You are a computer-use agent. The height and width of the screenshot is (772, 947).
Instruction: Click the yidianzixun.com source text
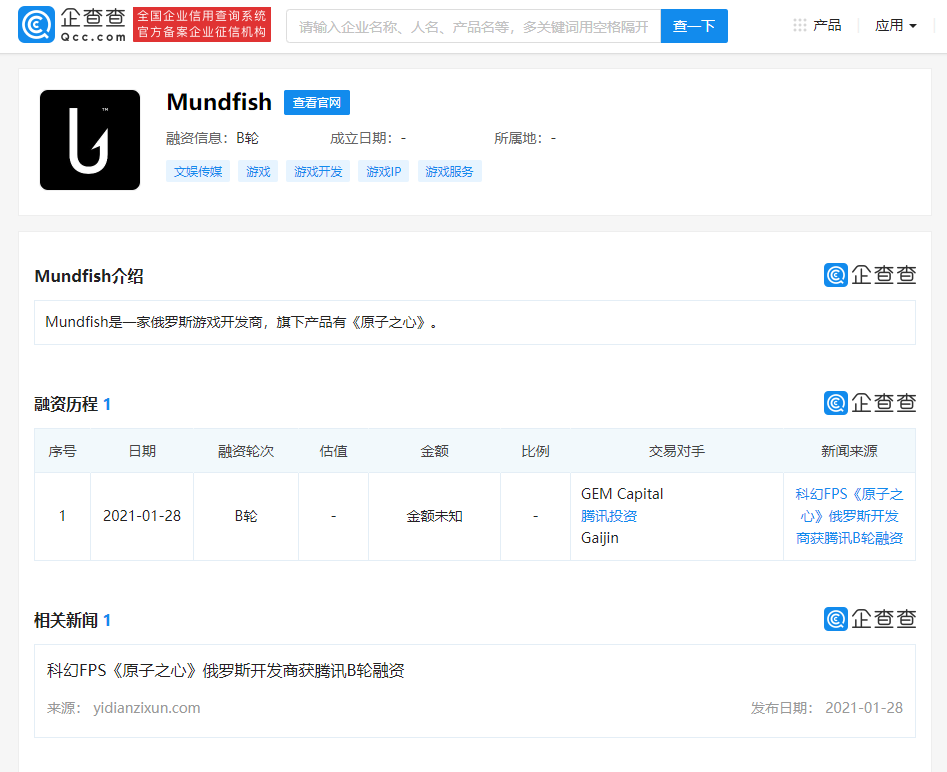pos(147,708)
